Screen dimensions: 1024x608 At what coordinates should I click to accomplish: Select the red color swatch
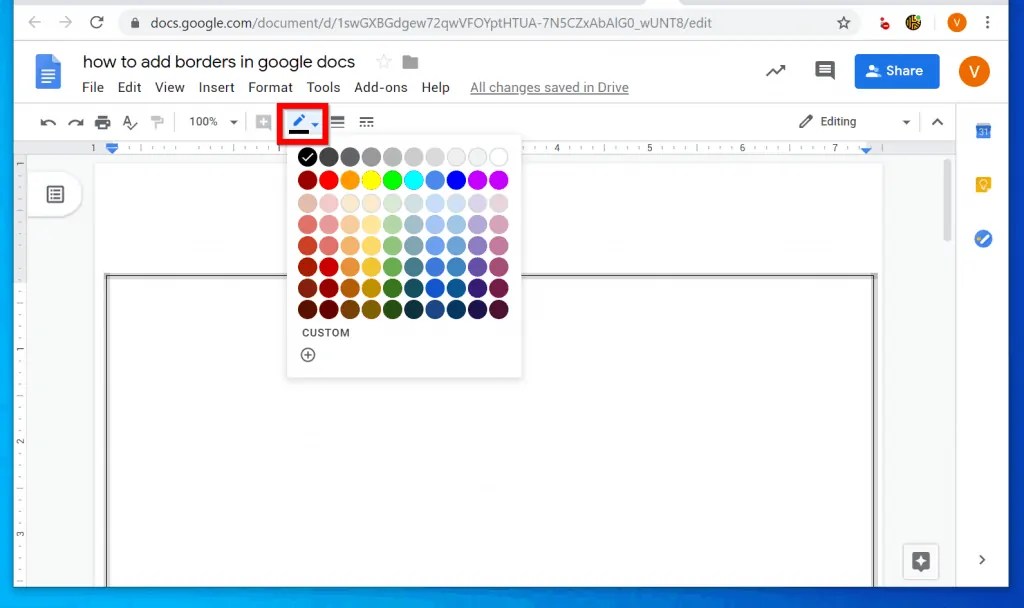[329, 179]
